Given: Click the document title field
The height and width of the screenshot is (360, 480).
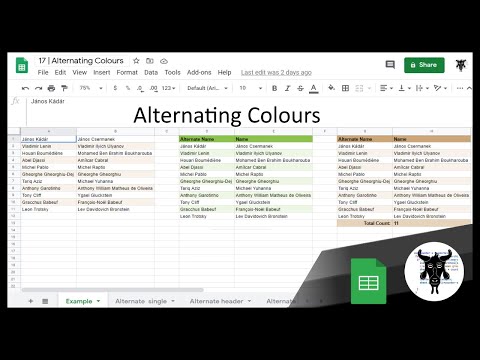Looking at the screenshot, I should (x=81, y=61).
